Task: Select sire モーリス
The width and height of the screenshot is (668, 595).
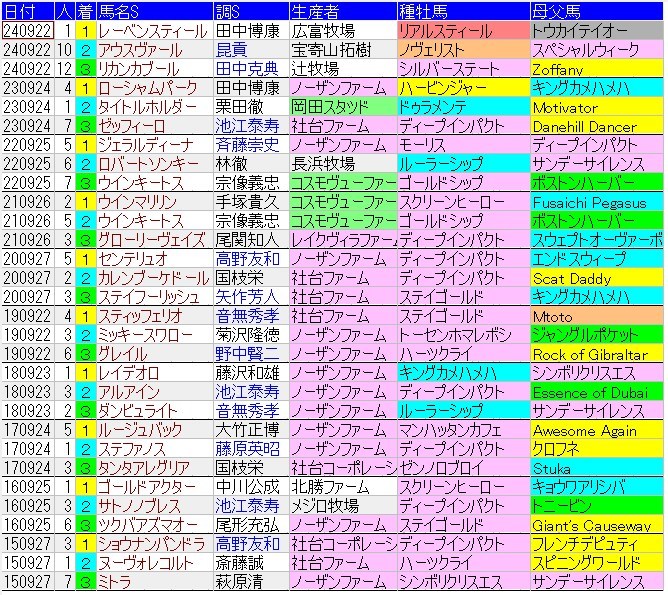Action: coord(464,145)
